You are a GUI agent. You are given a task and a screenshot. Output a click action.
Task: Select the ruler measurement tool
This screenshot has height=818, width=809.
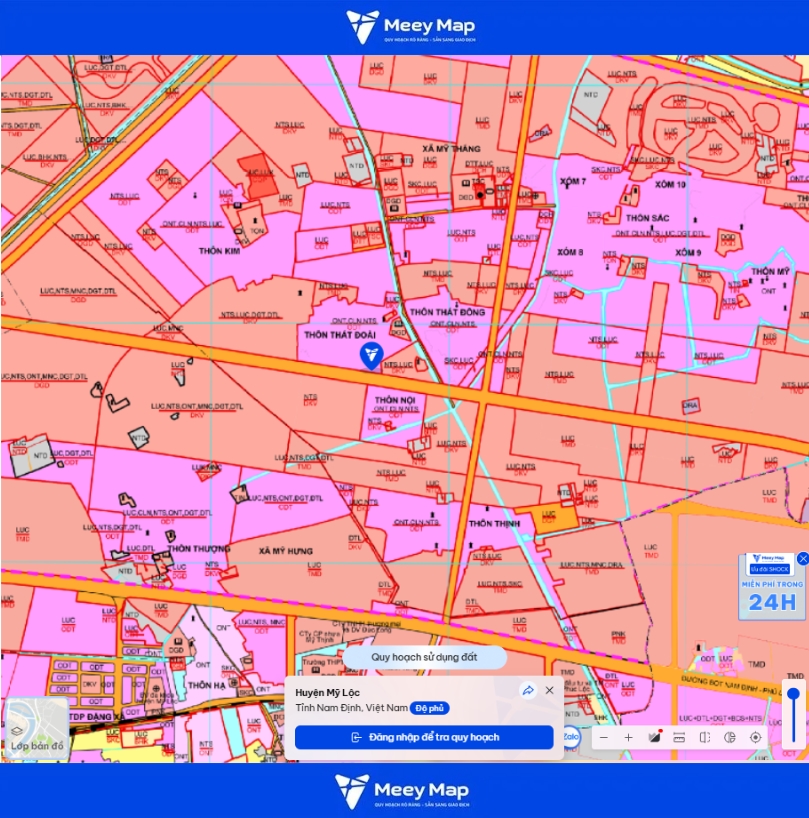coord(679,737)
